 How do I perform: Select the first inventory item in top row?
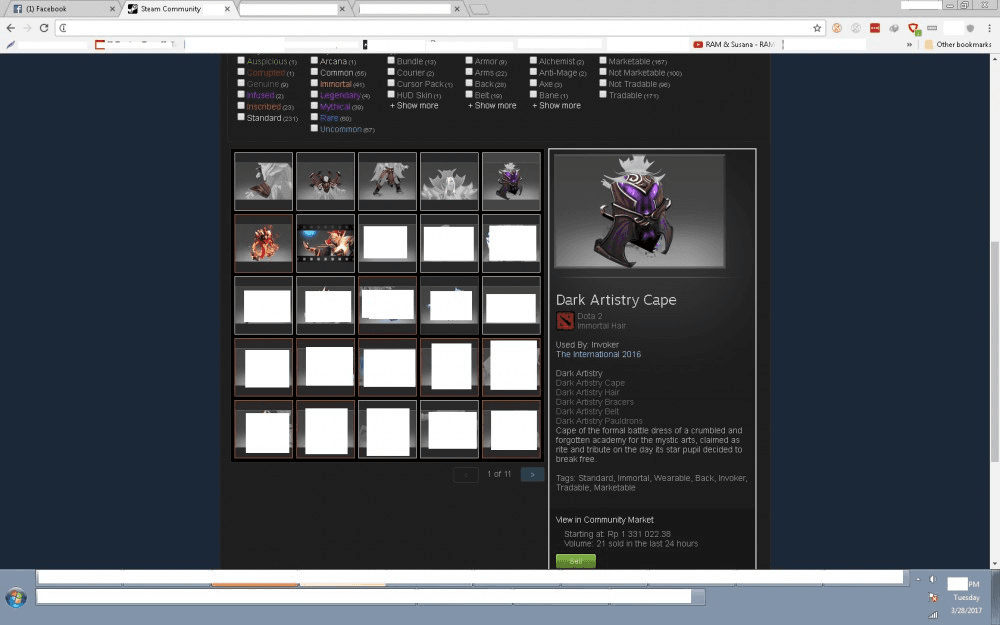point(263,181)
